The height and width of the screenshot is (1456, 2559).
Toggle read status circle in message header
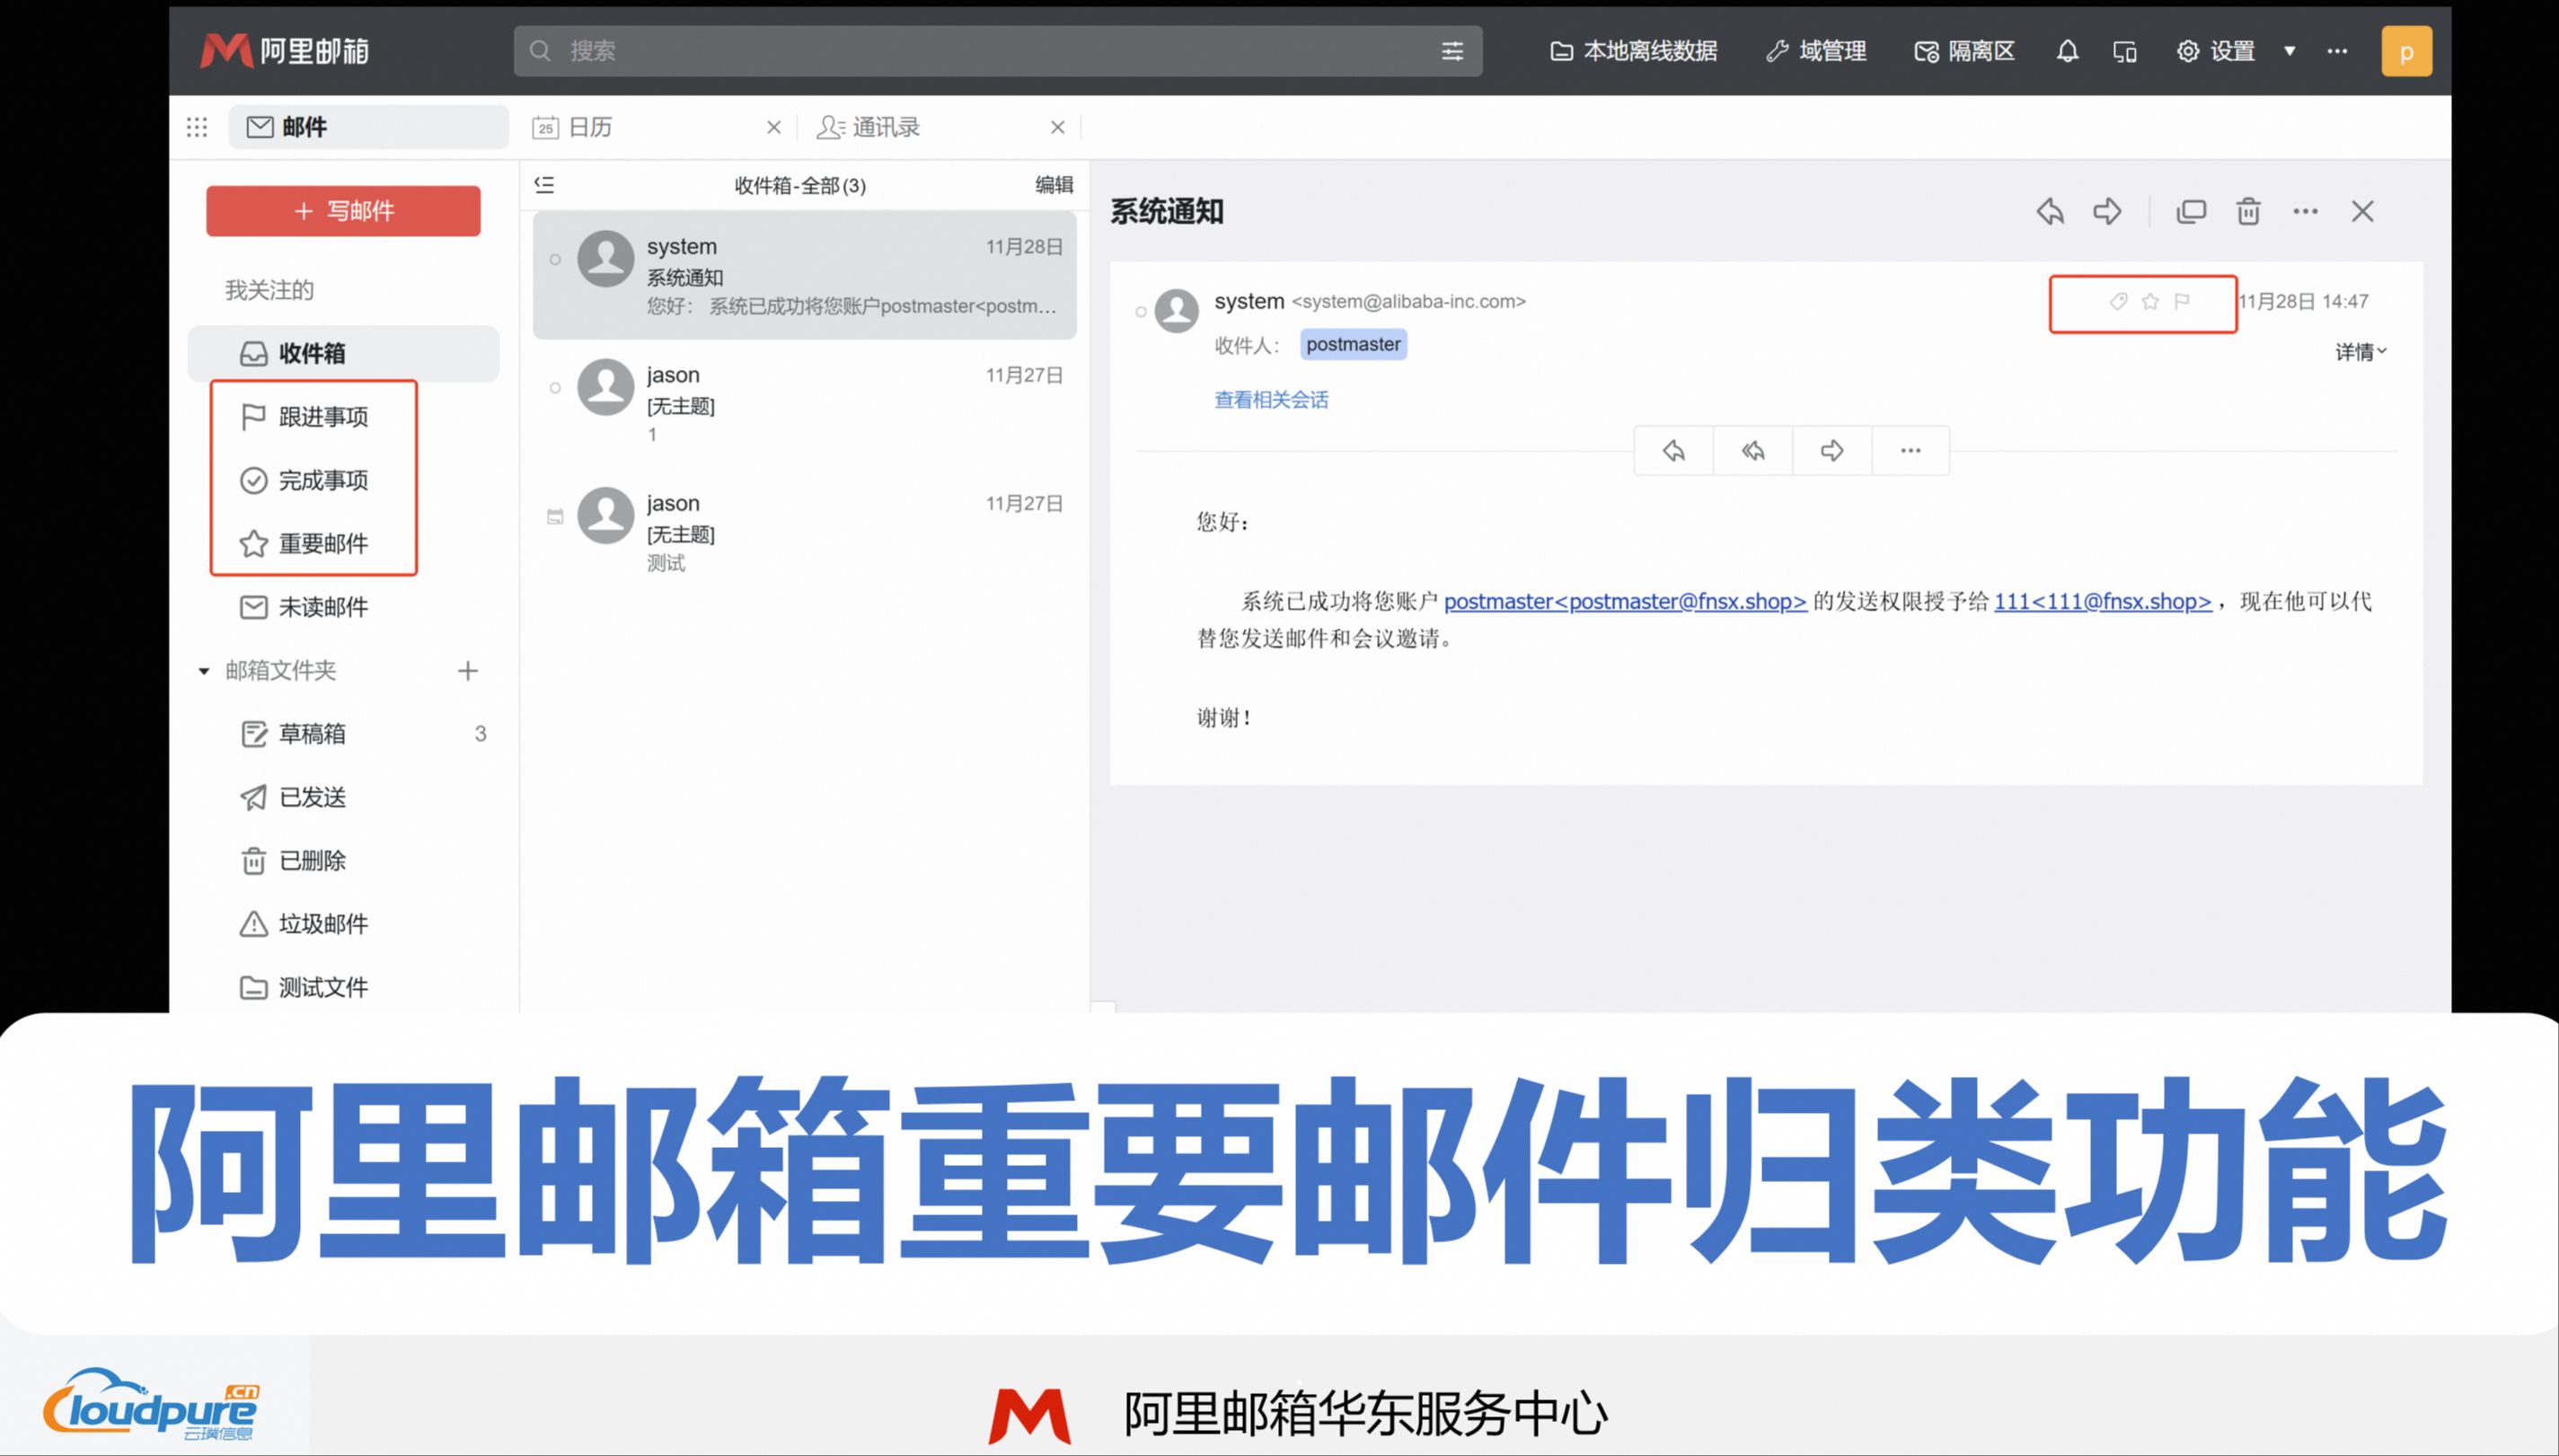pyautogui.click(x=1140, y=312)
